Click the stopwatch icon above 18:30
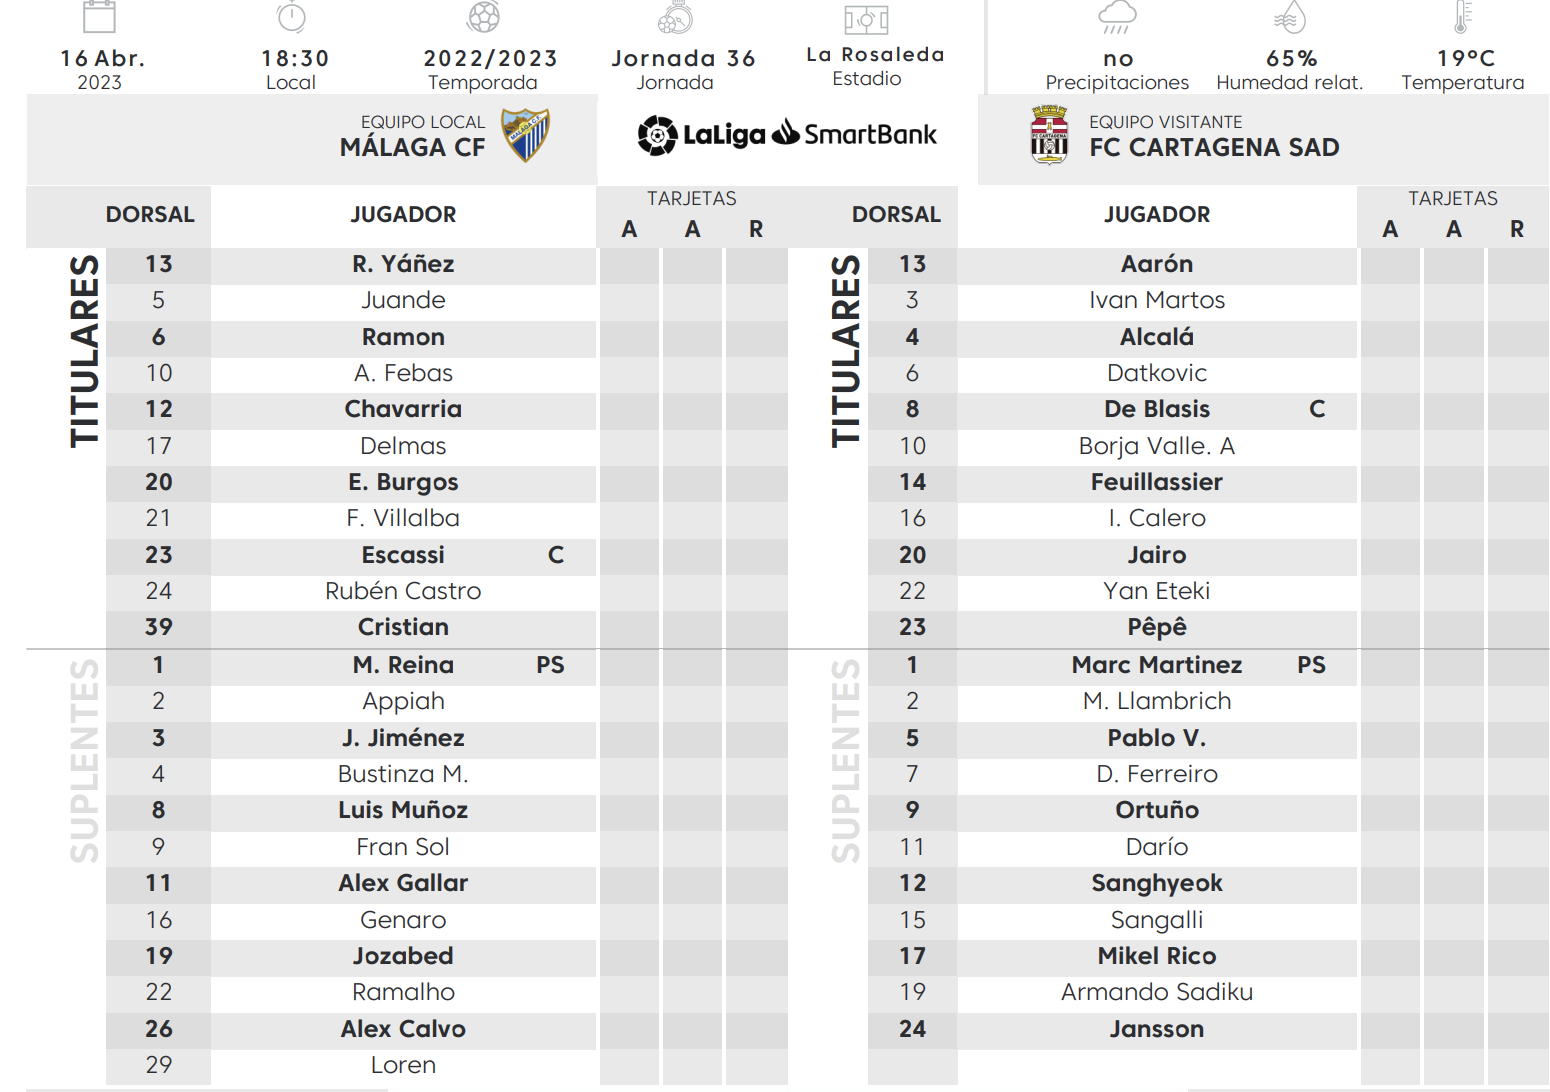 (x=291, y=16)
